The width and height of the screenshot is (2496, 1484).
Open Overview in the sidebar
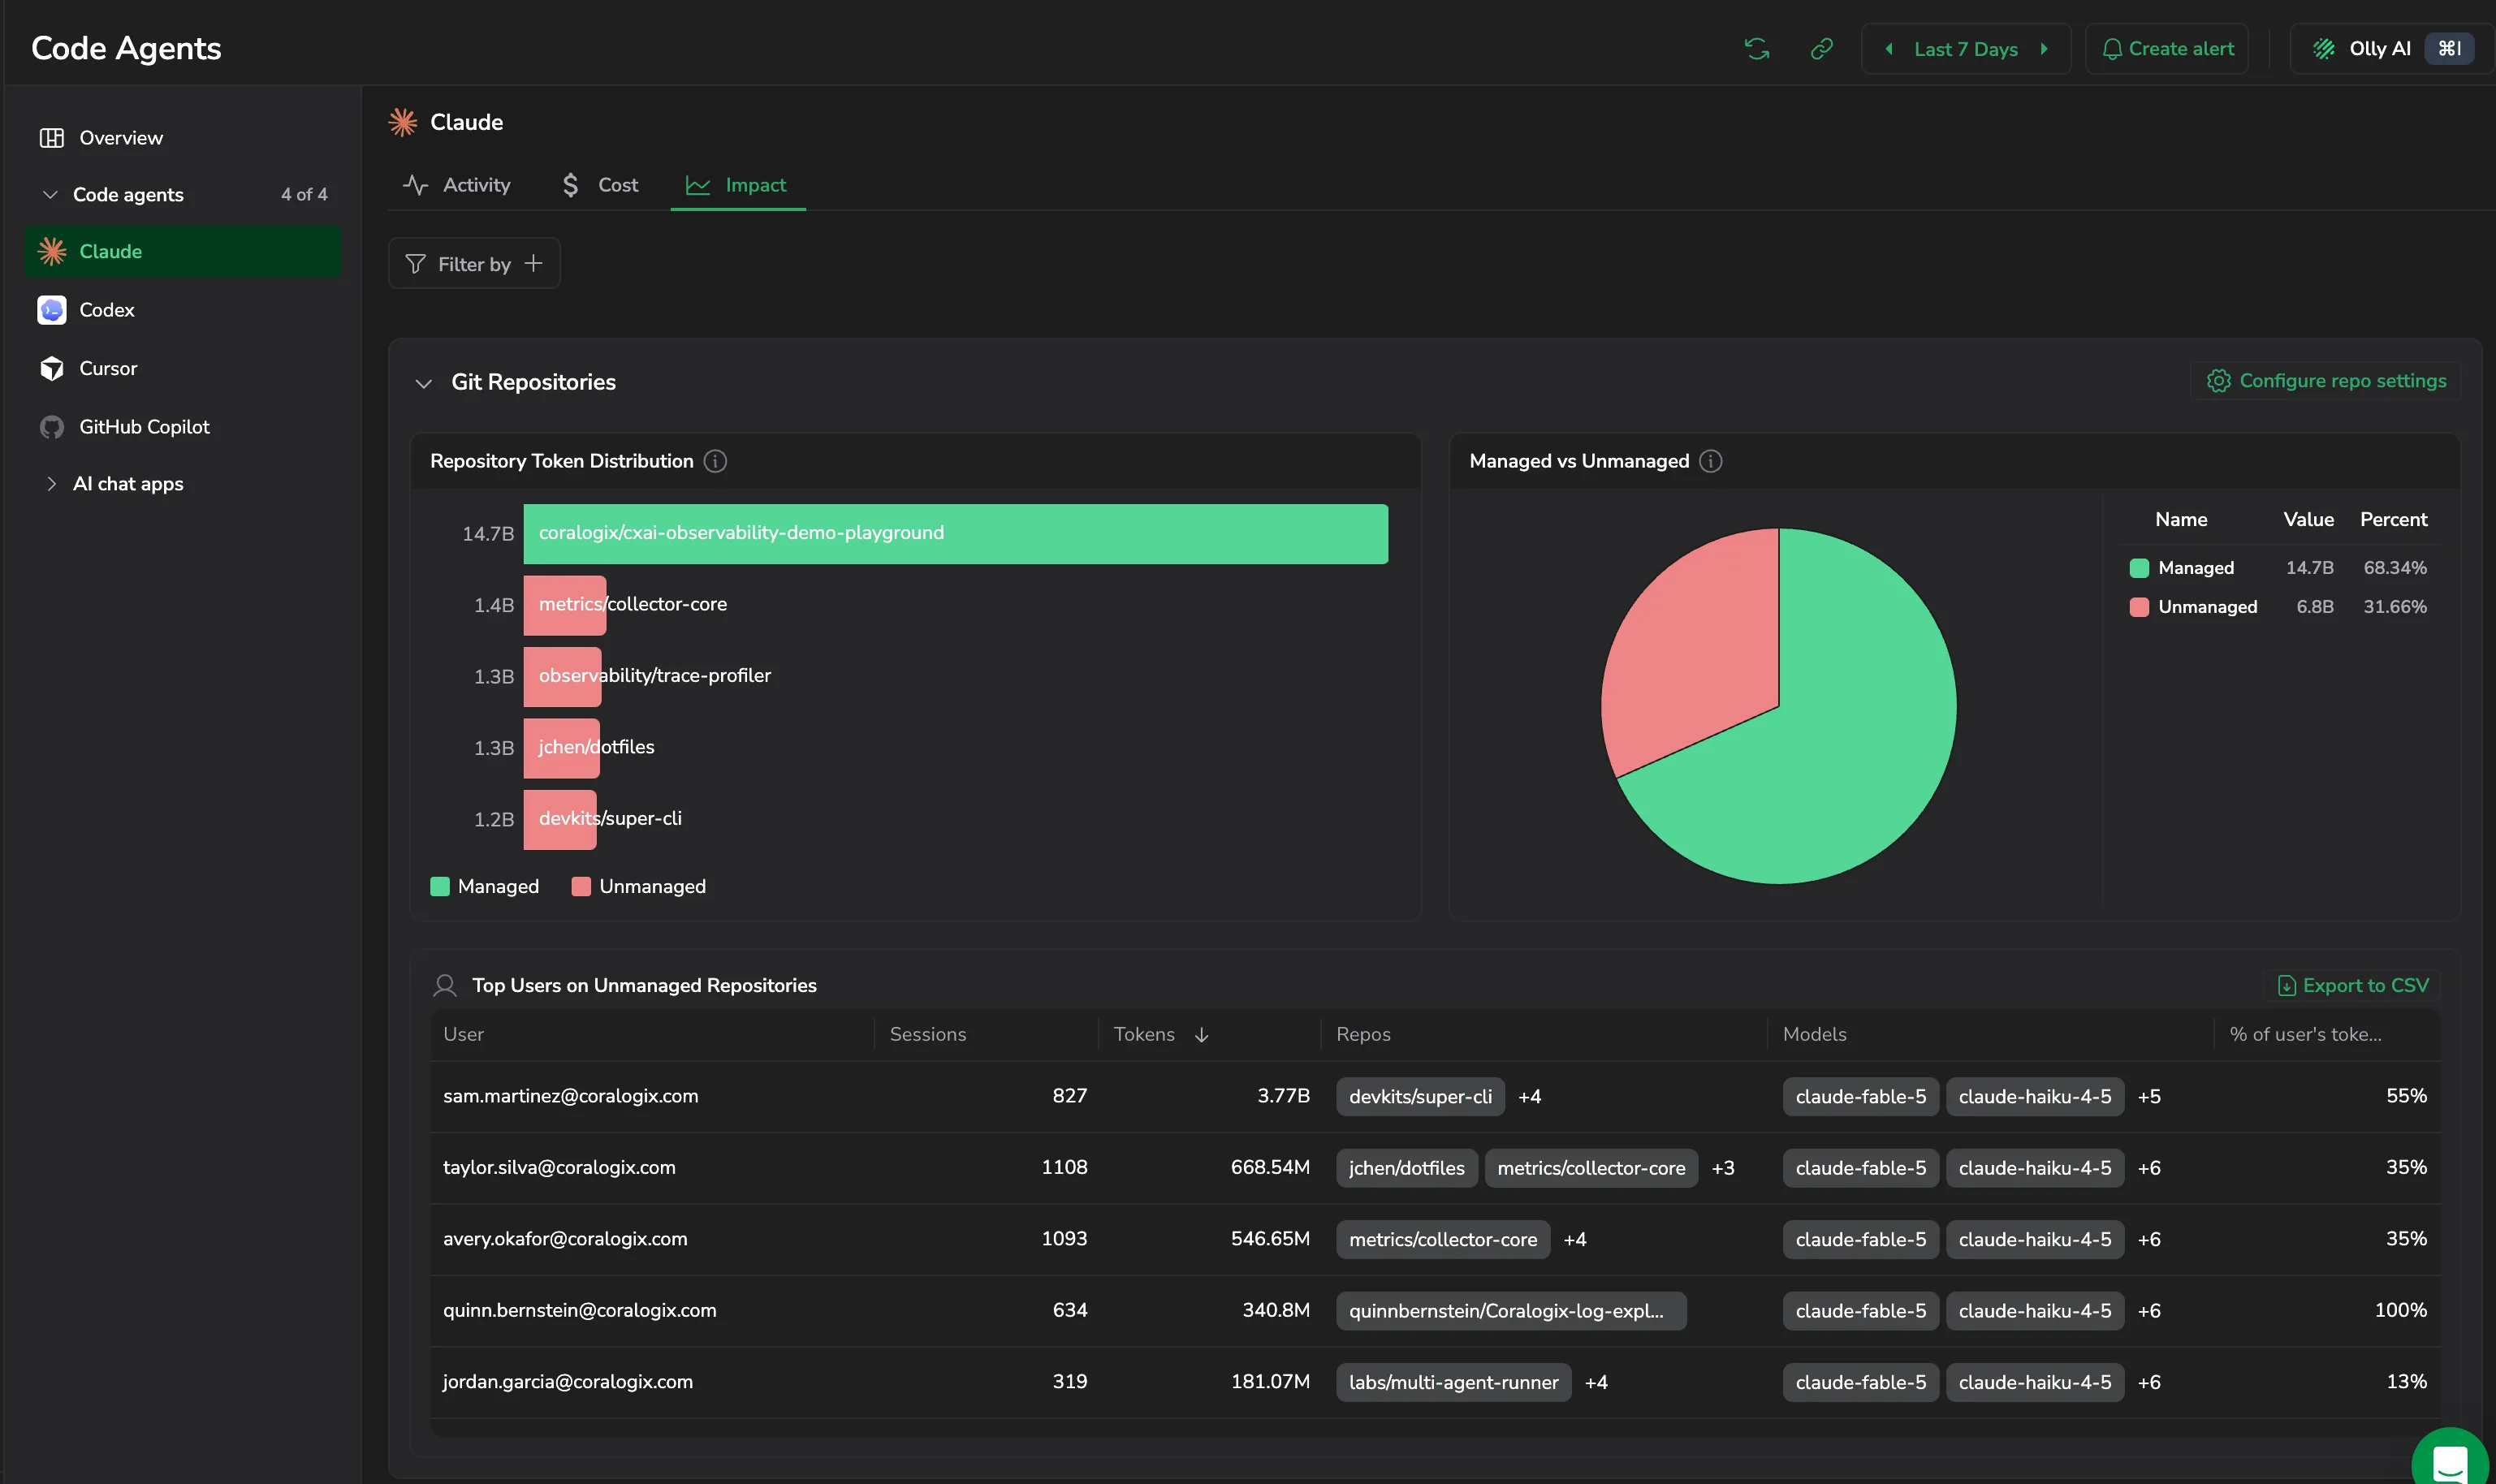coord(182,138)
